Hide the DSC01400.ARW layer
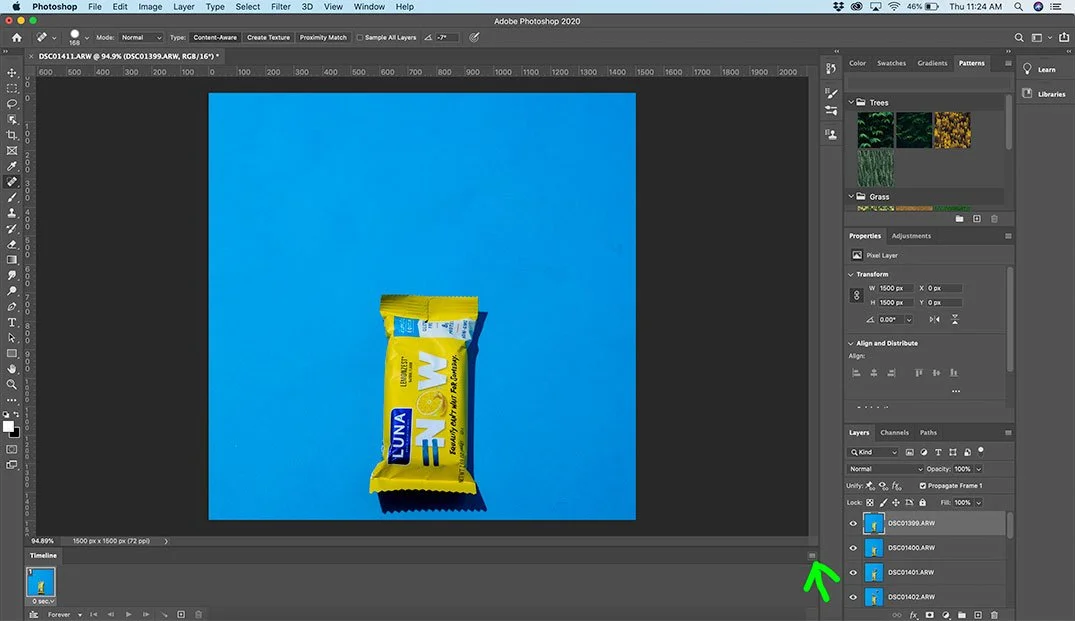Viewport: 1075px width, 621px height. coord(853,548)
